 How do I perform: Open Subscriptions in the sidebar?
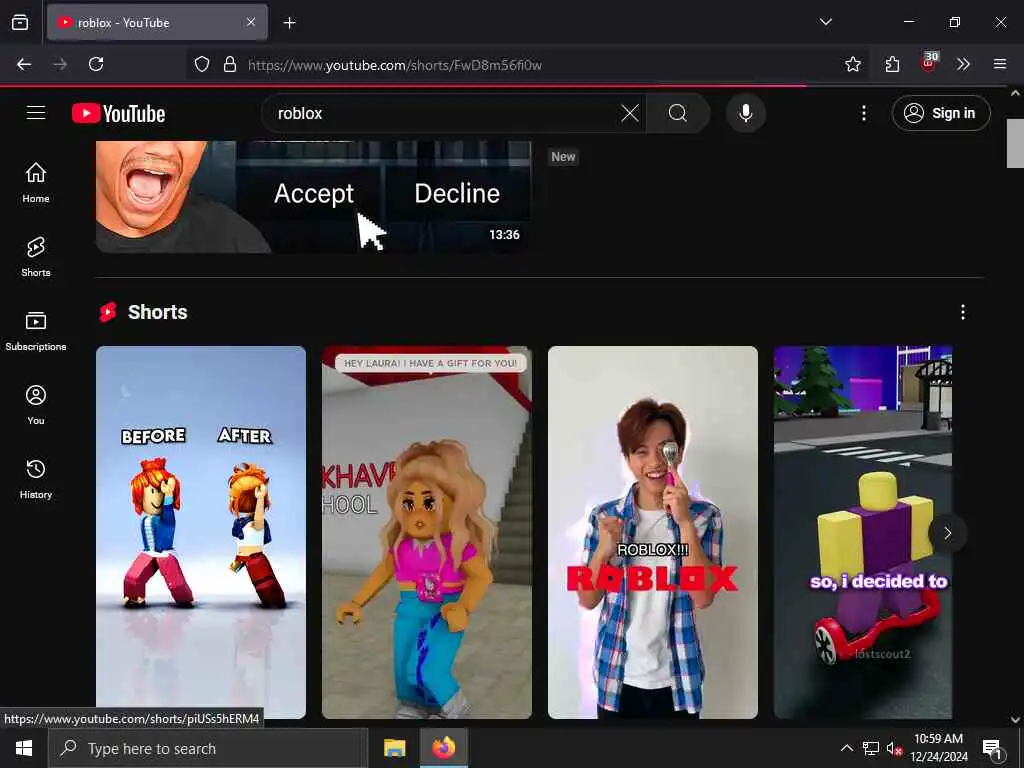coord(36,331)
